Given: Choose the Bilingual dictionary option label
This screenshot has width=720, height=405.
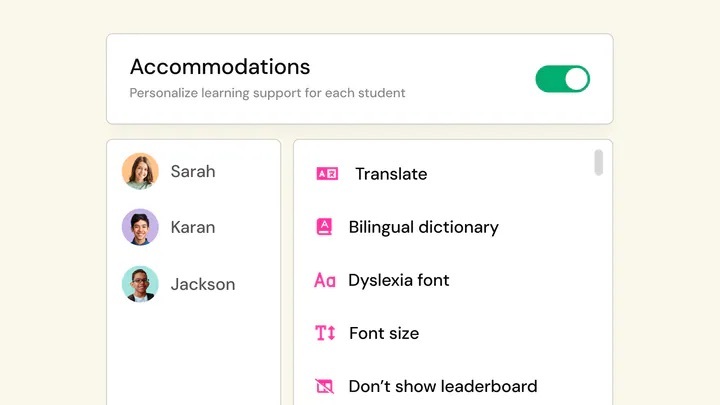Looking at the screenshot, I should 423,227.
